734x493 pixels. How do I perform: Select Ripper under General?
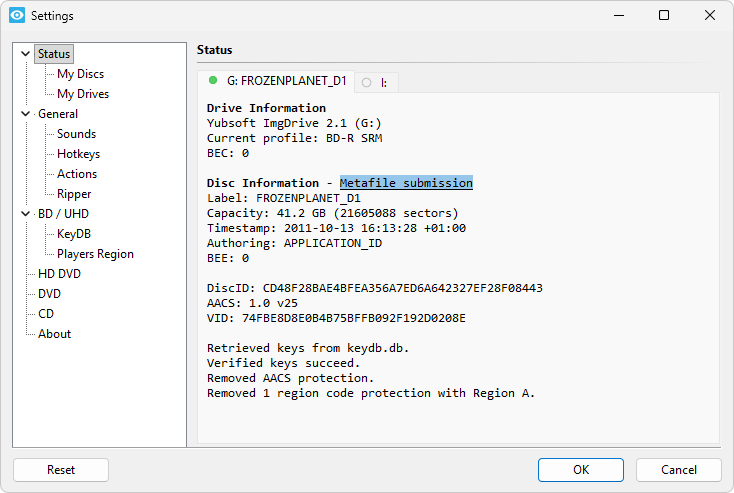[x=74, y=194]
